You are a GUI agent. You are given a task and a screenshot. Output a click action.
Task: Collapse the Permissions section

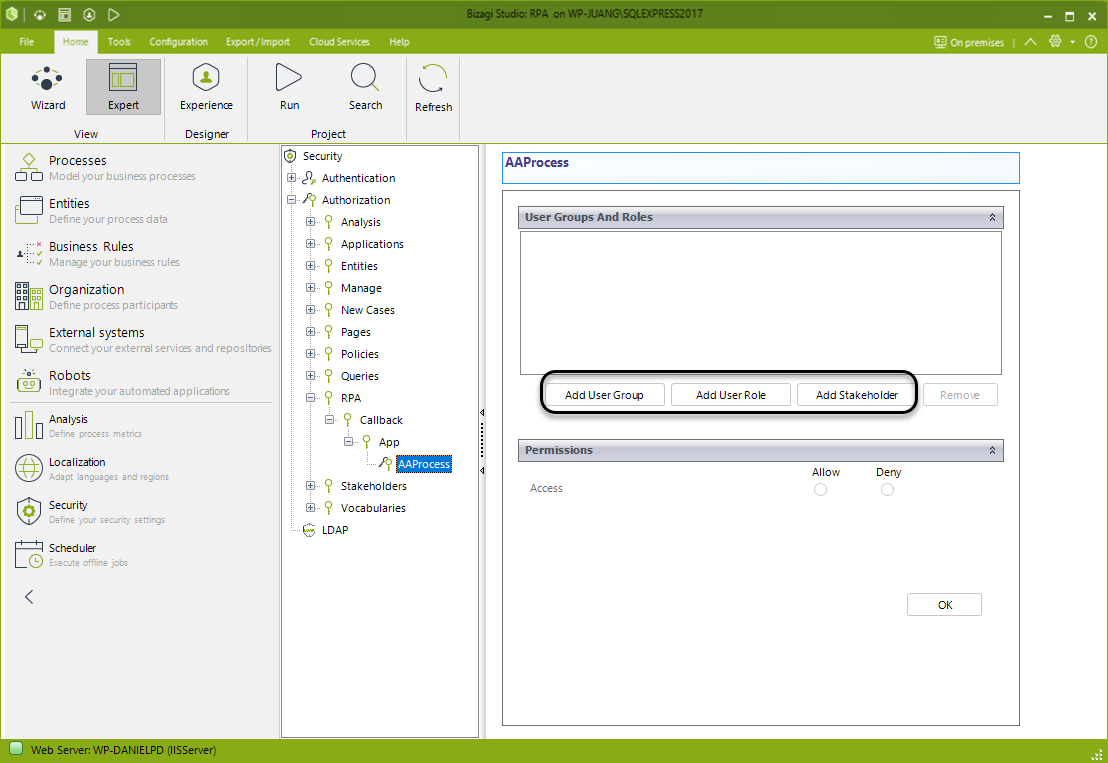pos(992,451)
